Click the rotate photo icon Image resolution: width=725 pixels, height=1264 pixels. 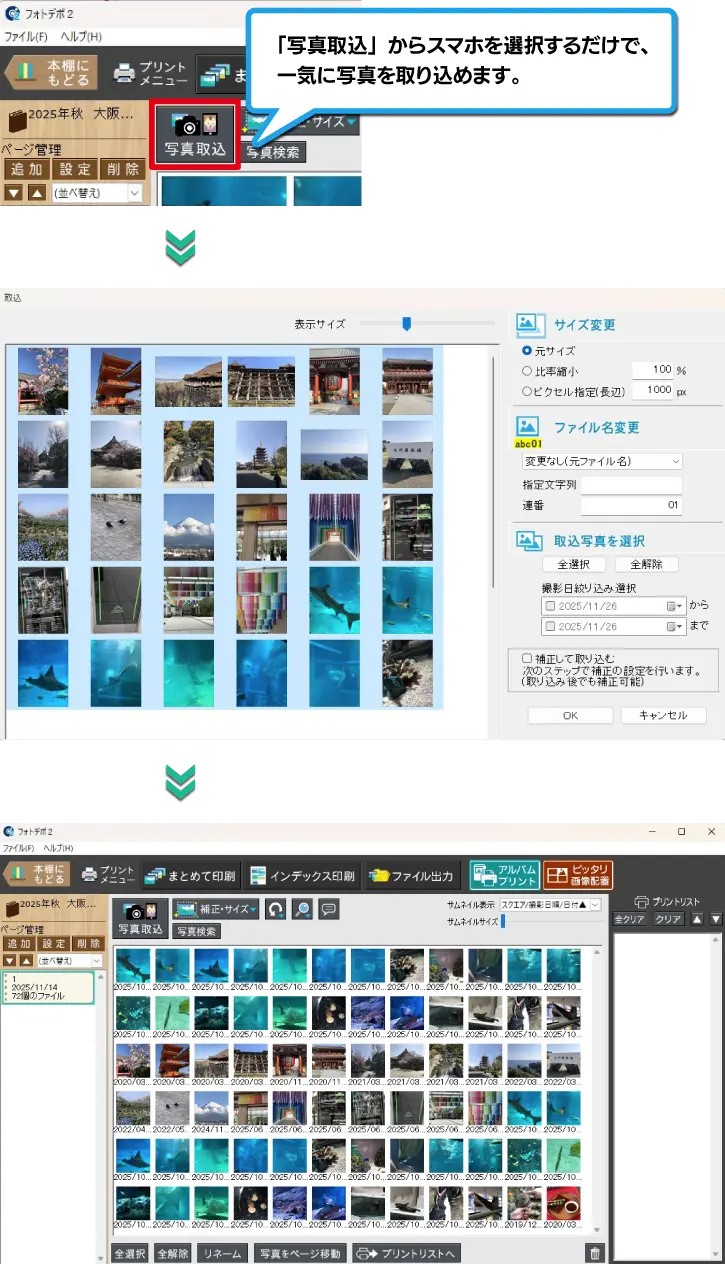tap(275, 909)
